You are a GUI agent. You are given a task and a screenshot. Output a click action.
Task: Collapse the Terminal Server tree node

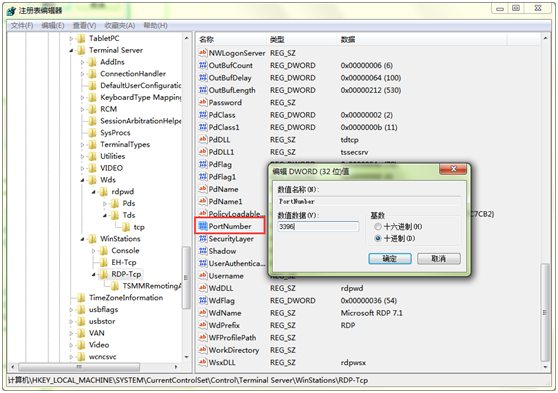[71, 51]
